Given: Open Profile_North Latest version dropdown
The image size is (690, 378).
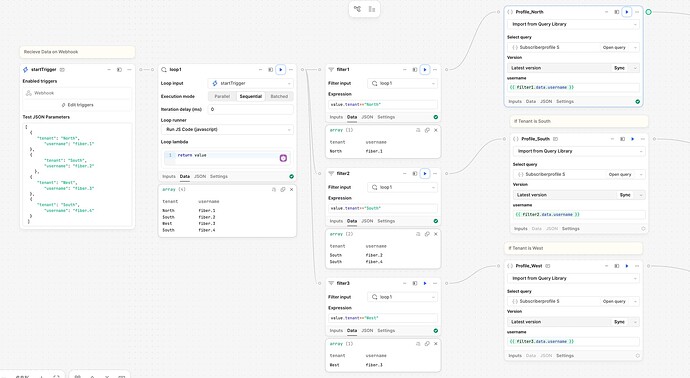Looking at the screenshot, I should (x=573, y=68).
